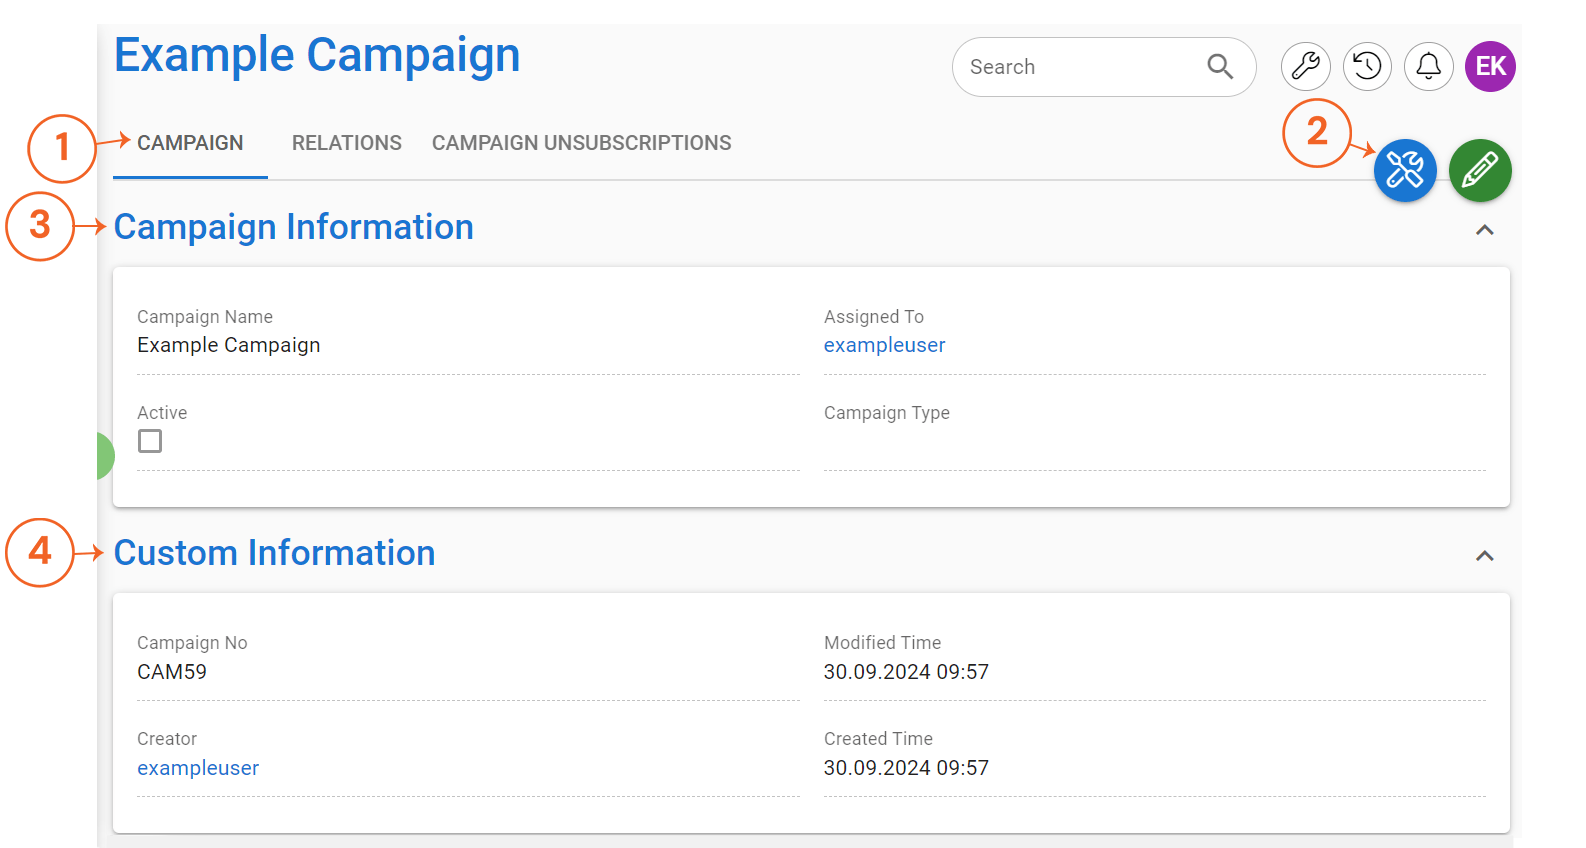Screen dimensions: 1586x848
Task: Click the Custom Information heading
Action: (x=274, y=553)
